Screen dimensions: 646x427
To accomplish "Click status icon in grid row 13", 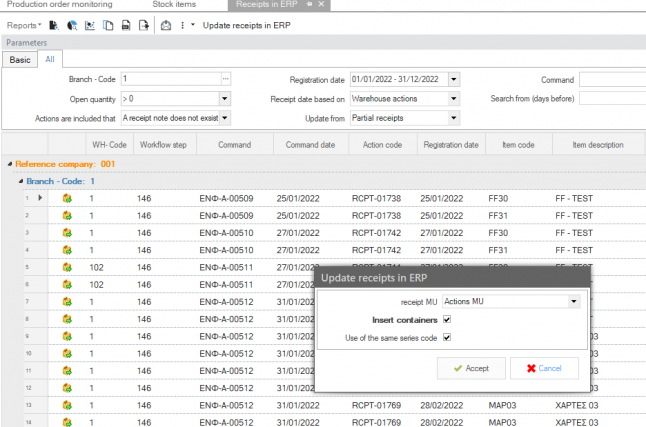I will click(x=67, y=406).
